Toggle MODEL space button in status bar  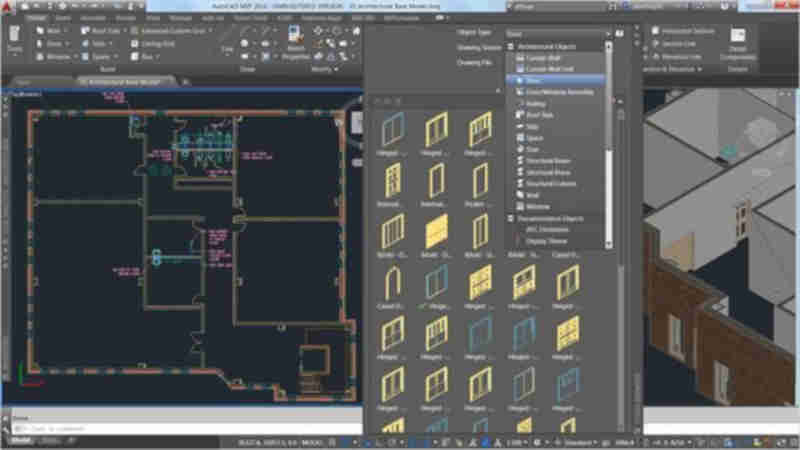pyautogui.click(x=311, y=443)
